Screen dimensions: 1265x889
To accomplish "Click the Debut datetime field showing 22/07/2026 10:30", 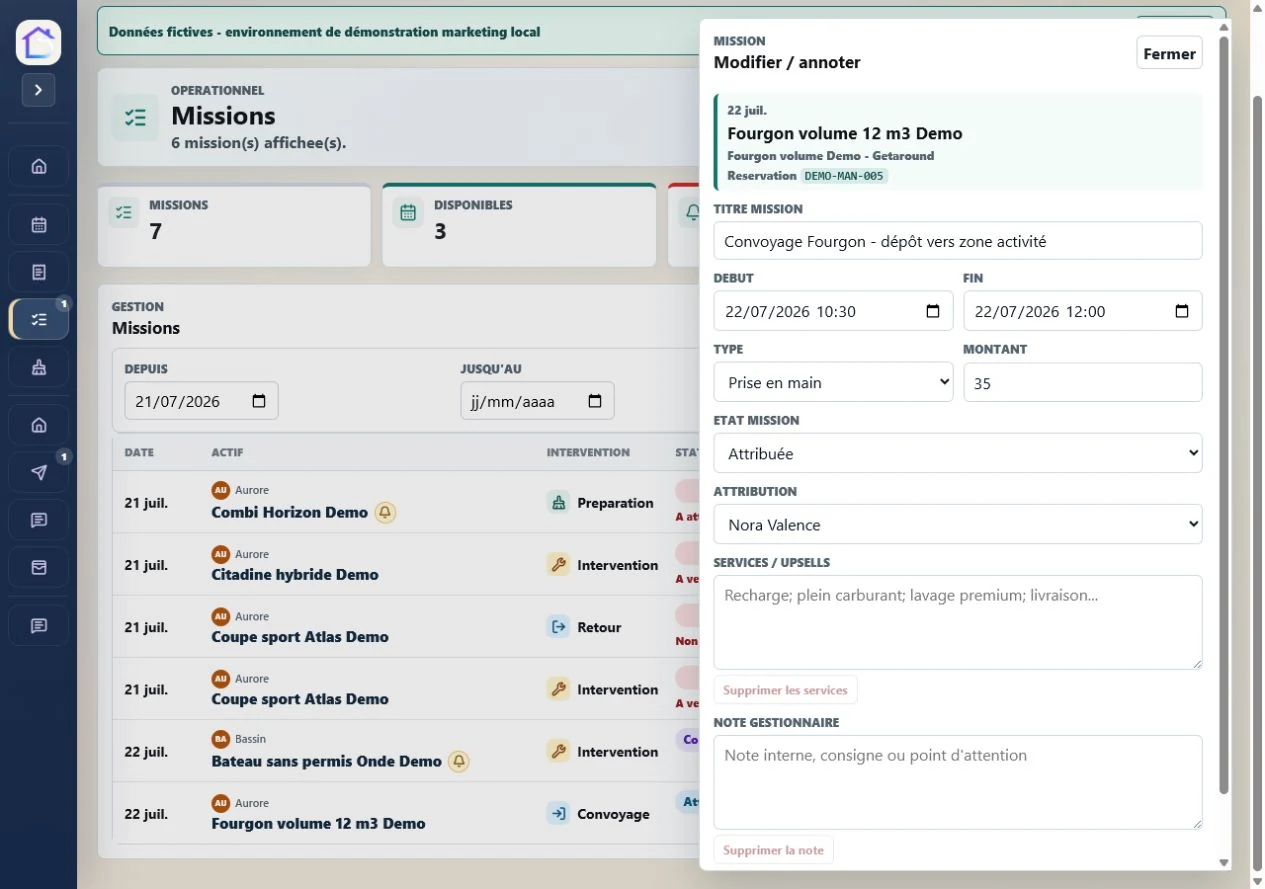I will (x=833, y=311).
